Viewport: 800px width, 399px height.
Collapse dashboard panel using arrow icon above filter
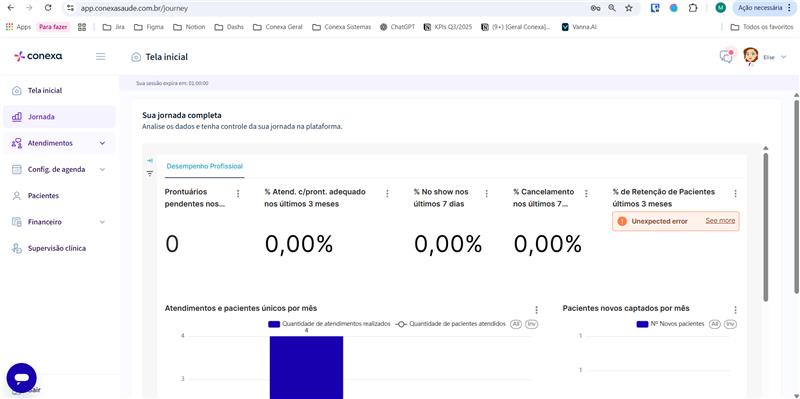click(x=149, y=161)
